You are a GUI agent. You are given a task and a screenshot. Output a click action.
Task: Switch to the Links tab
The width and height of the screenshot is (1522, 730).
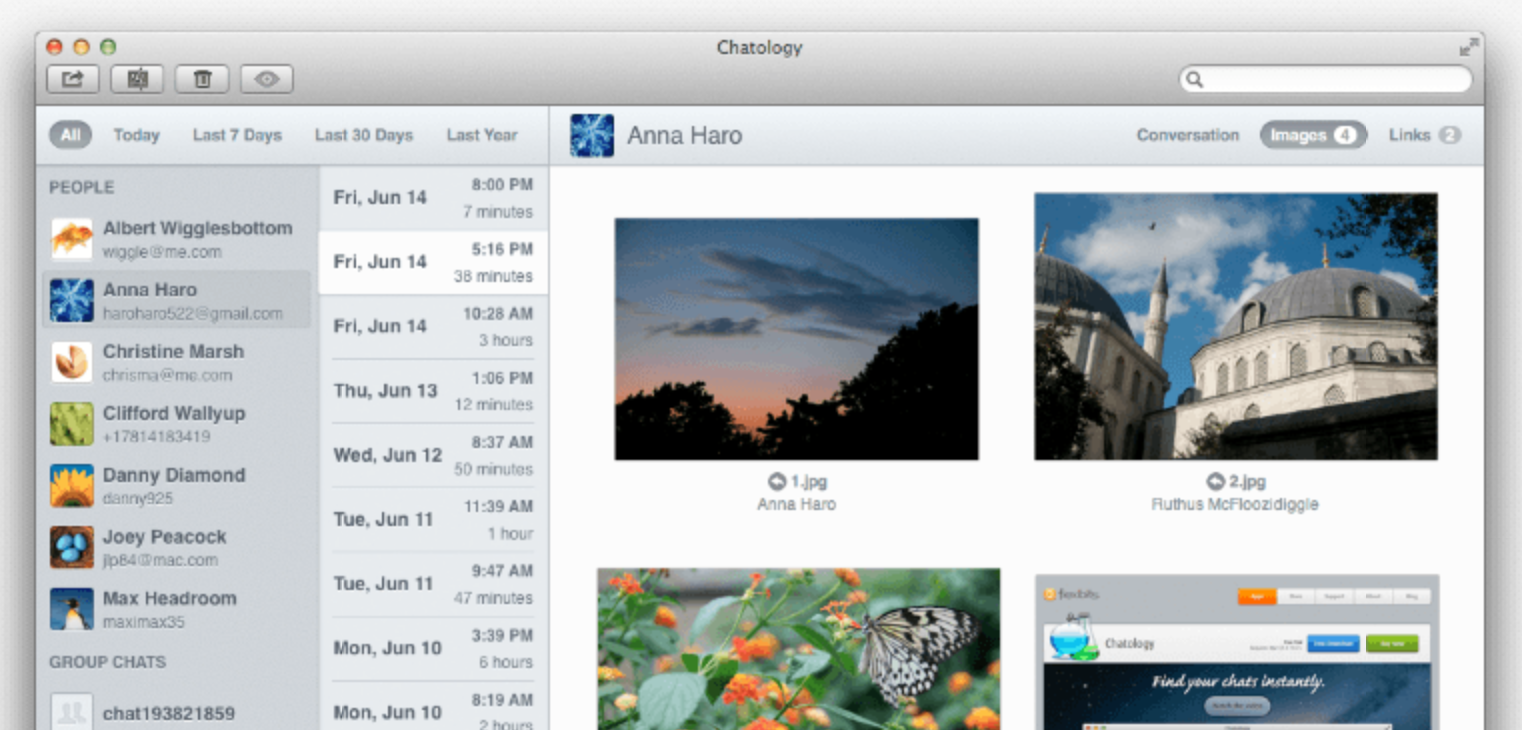click(1424, 135)
